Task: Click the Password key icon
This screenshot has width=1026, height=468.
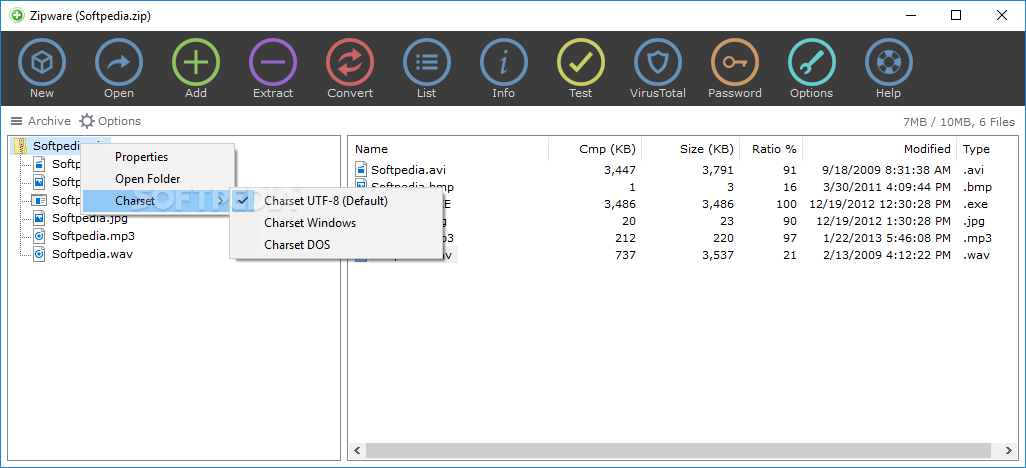Action: 735,63
